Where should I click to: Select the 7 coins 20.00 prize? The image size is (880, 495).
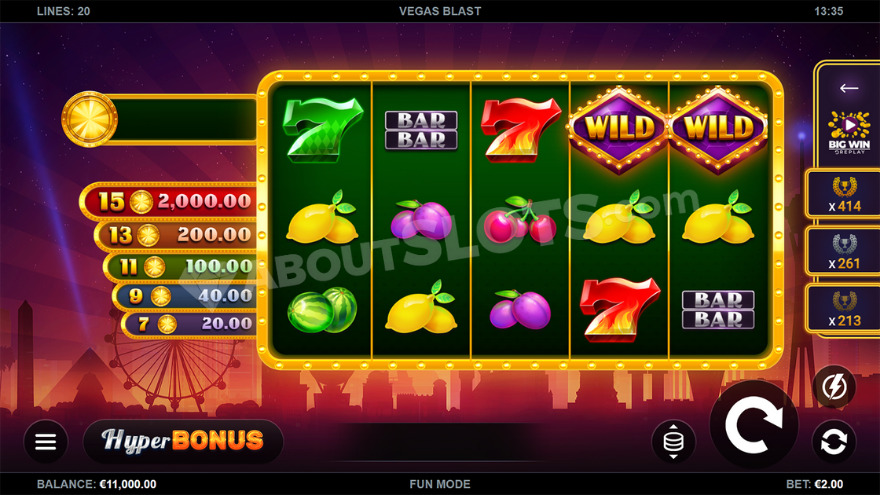190,323
